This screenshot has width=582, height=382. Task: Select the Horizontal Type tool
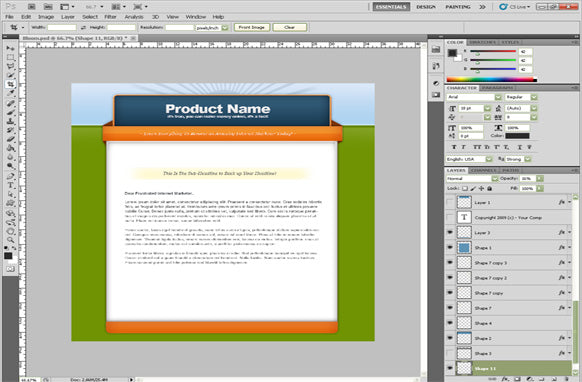10,185
